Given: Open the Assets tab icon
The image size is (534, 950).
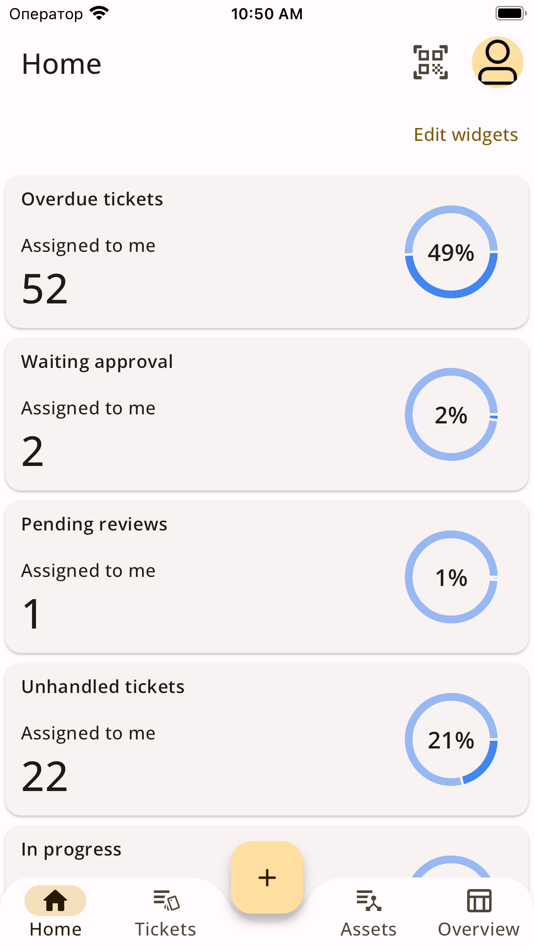Looking at the screenshot, I should point(369,900).
